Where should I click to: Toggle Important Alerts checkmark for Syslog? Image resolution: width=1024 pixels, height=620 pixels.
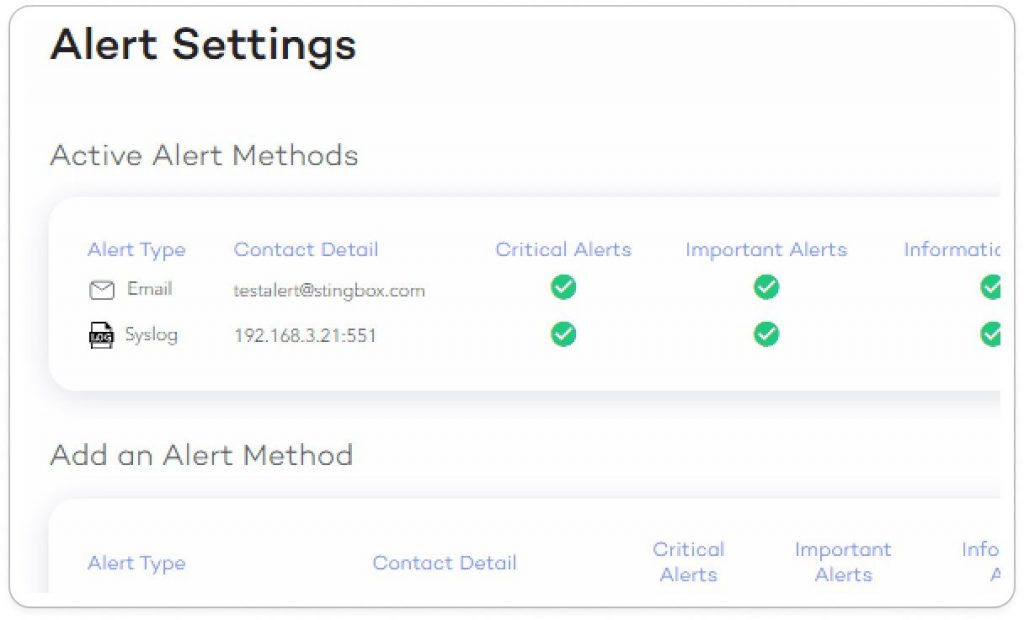tap(766, 334)
